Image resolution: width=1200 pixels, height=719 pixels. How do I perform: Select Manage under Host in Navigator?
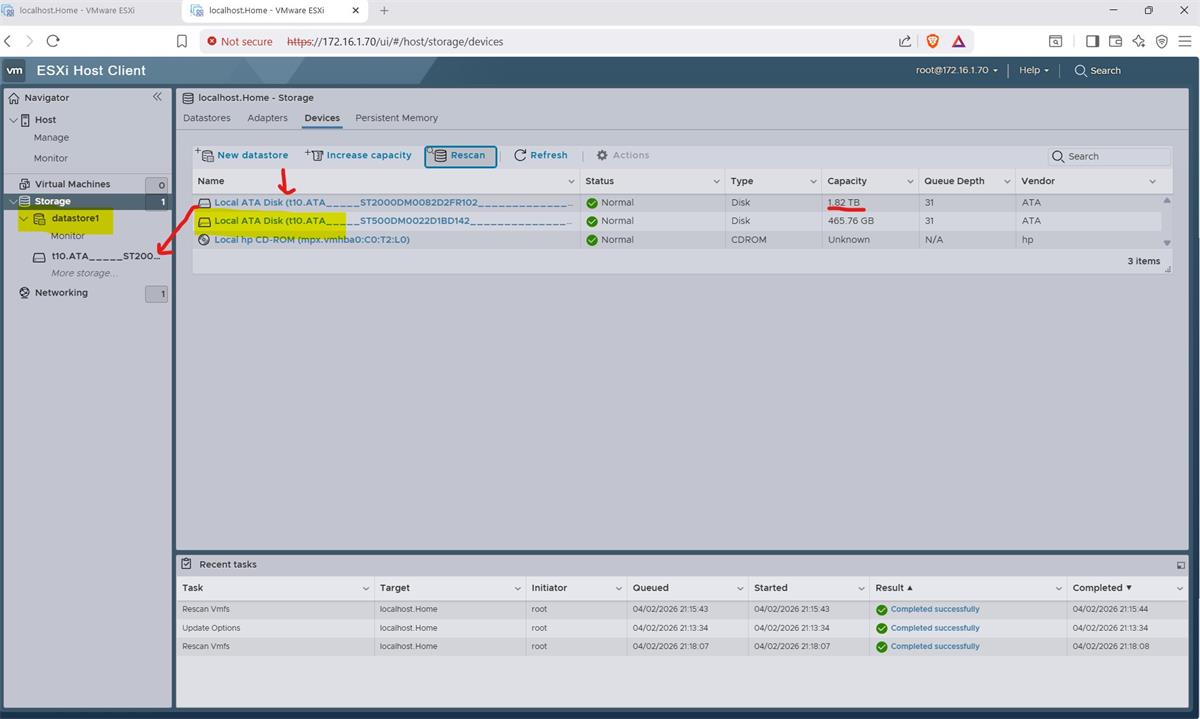point(51,138)
